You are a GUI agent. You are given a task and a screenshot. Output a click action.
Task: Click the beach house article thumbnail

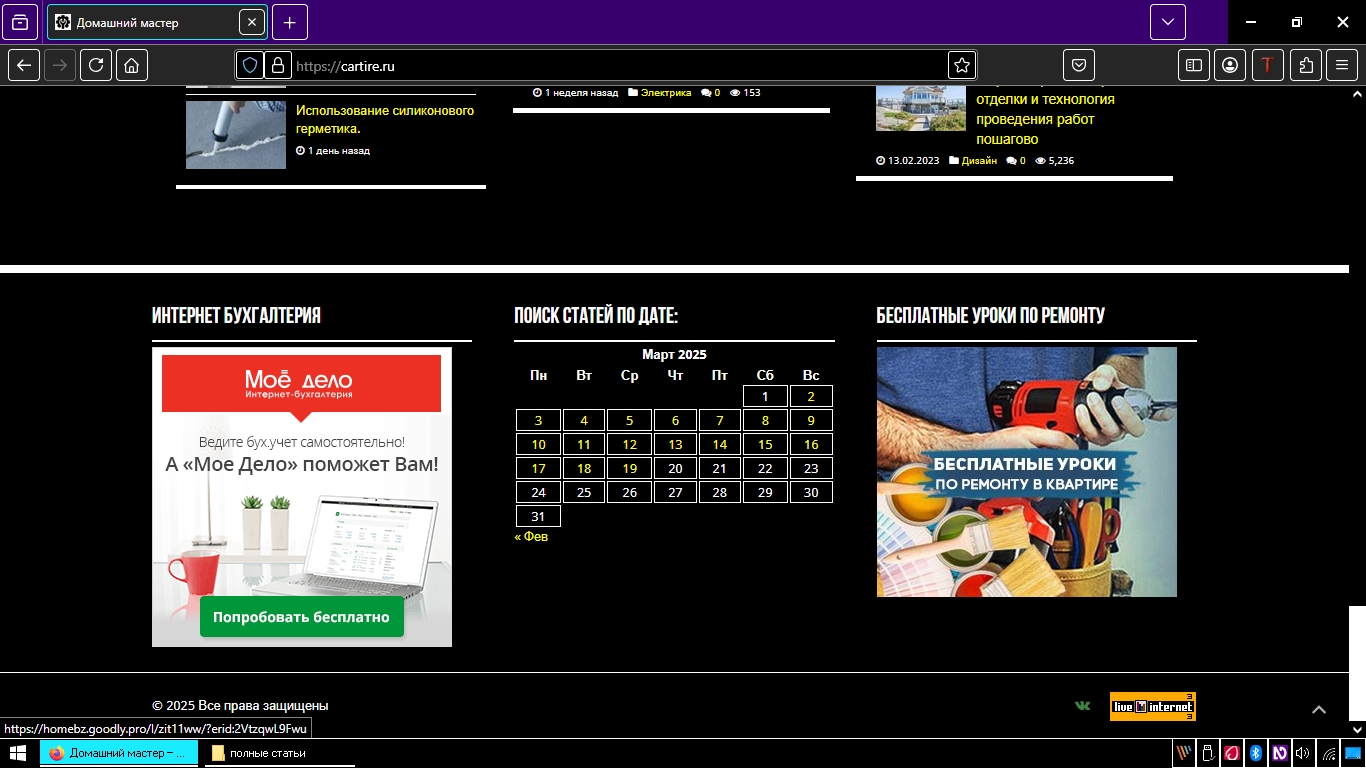pos(921,108)
